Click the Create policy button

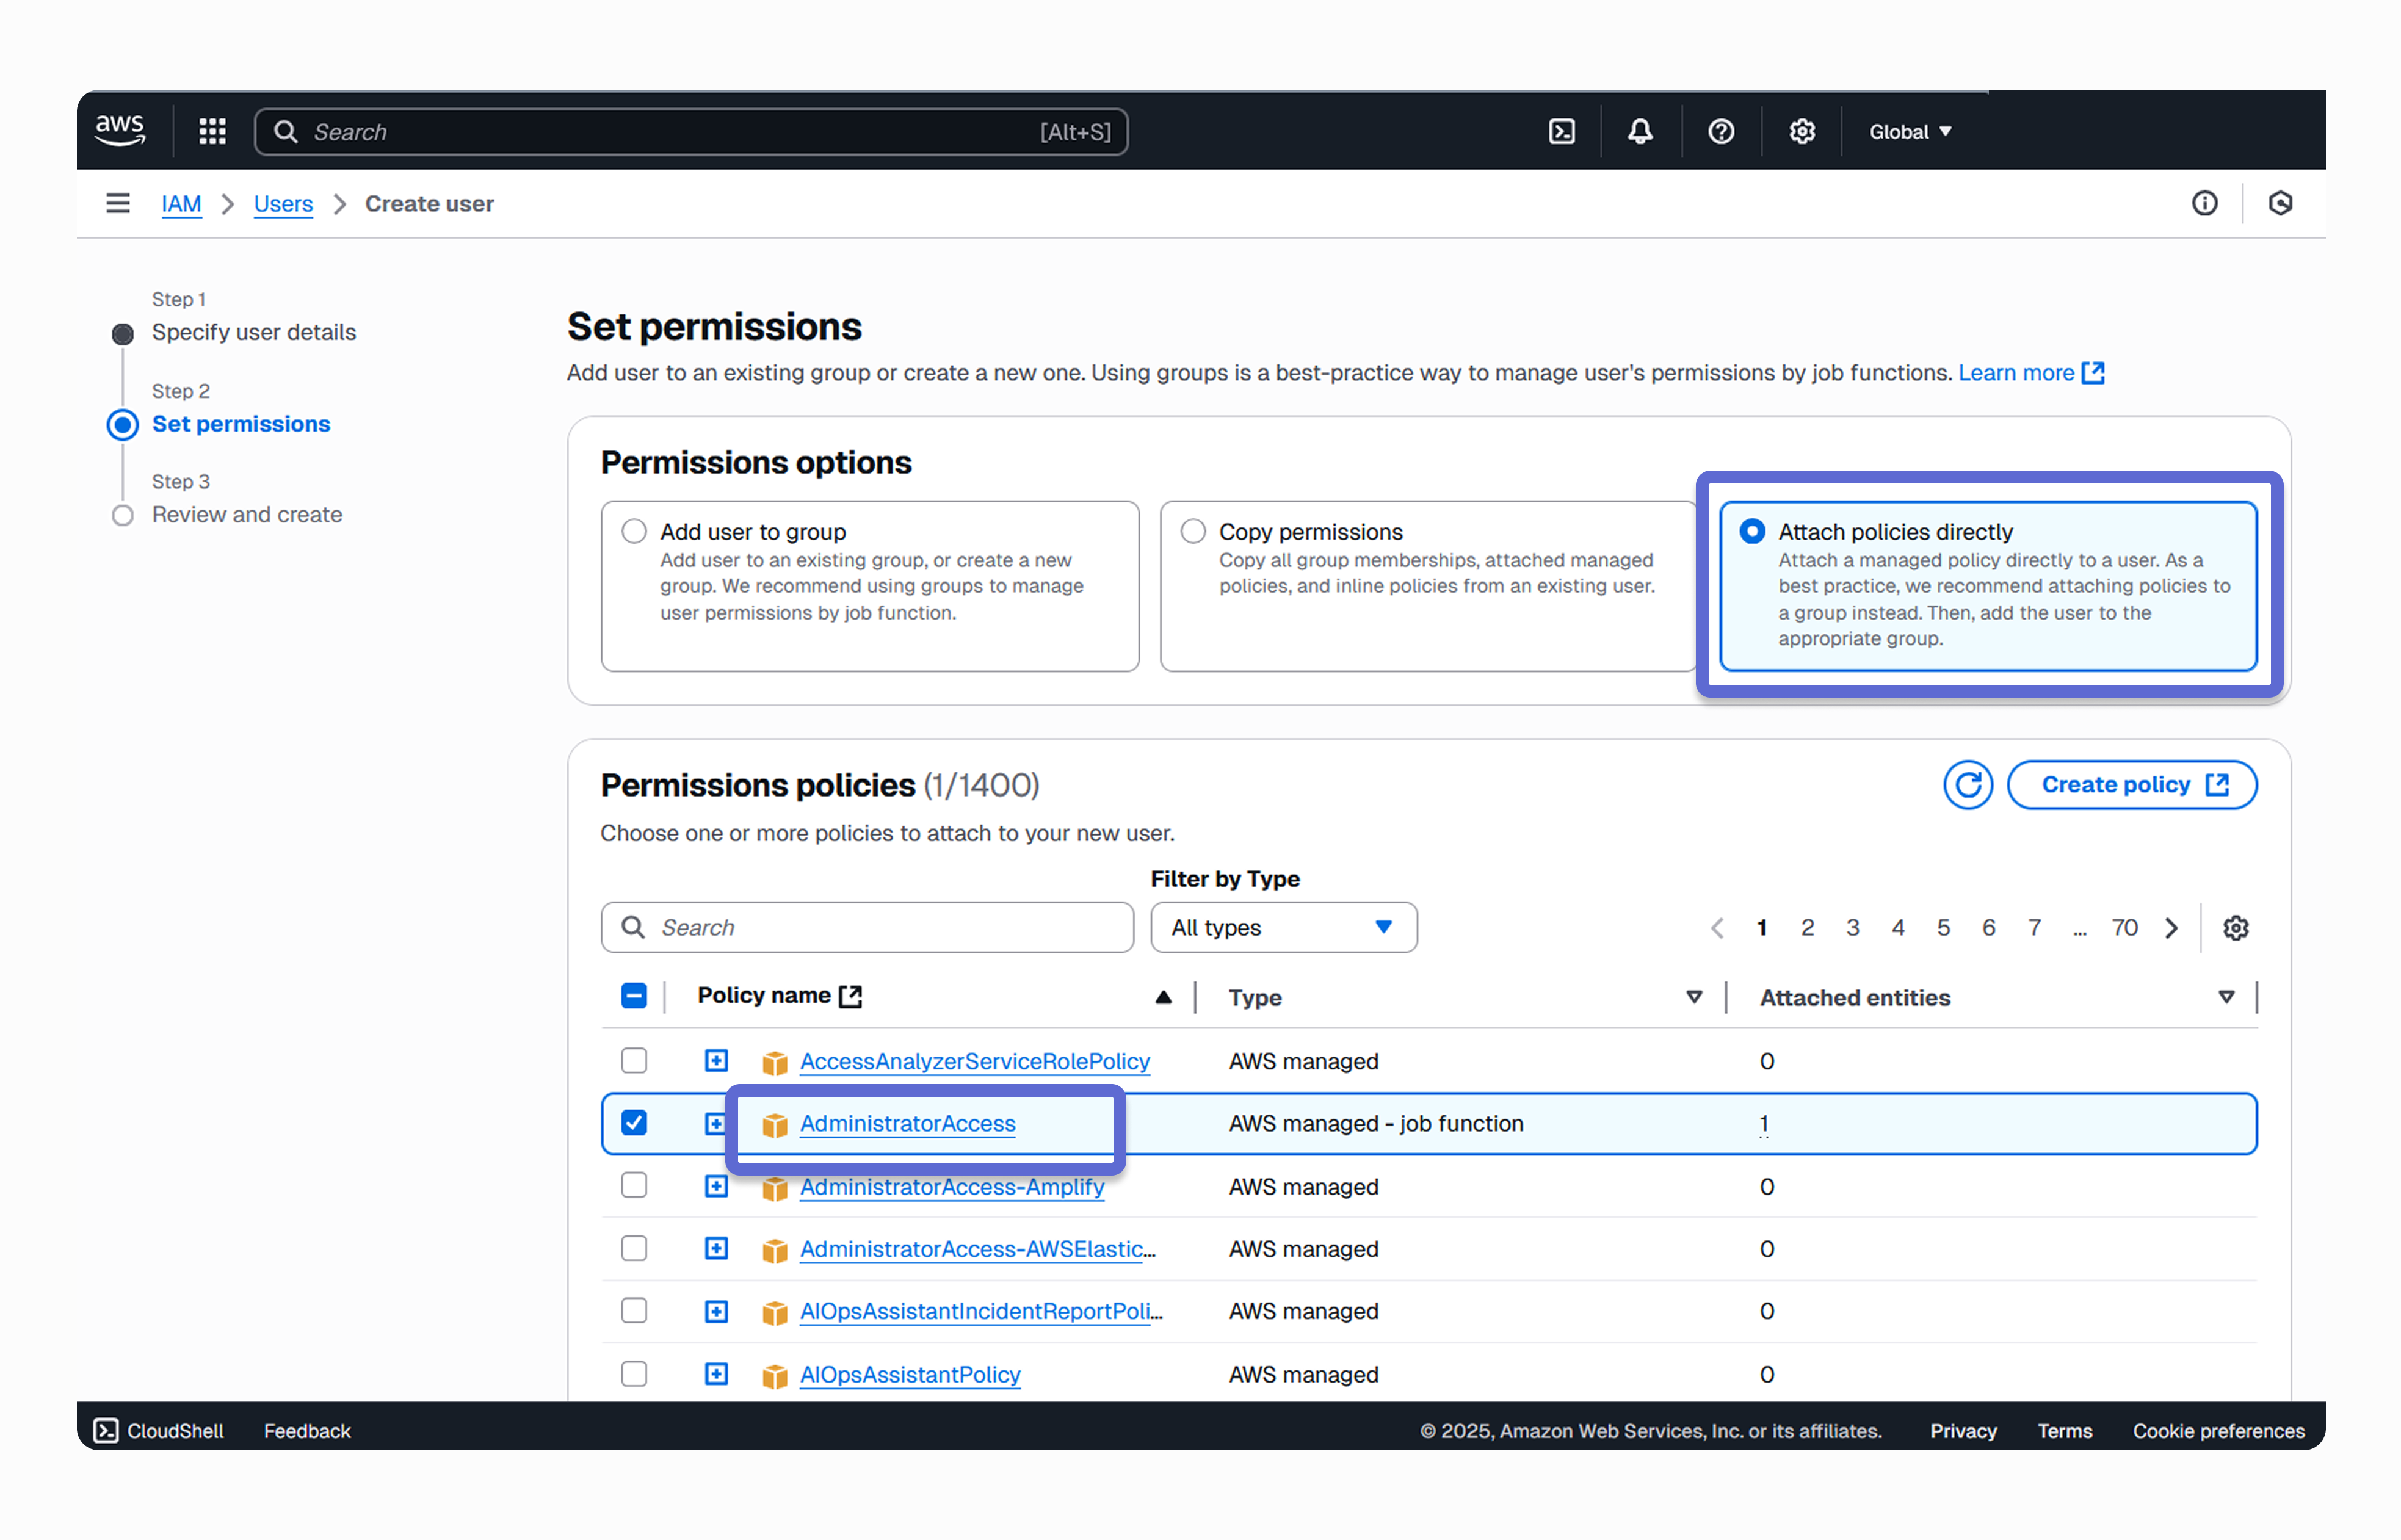coord(2132,785)
